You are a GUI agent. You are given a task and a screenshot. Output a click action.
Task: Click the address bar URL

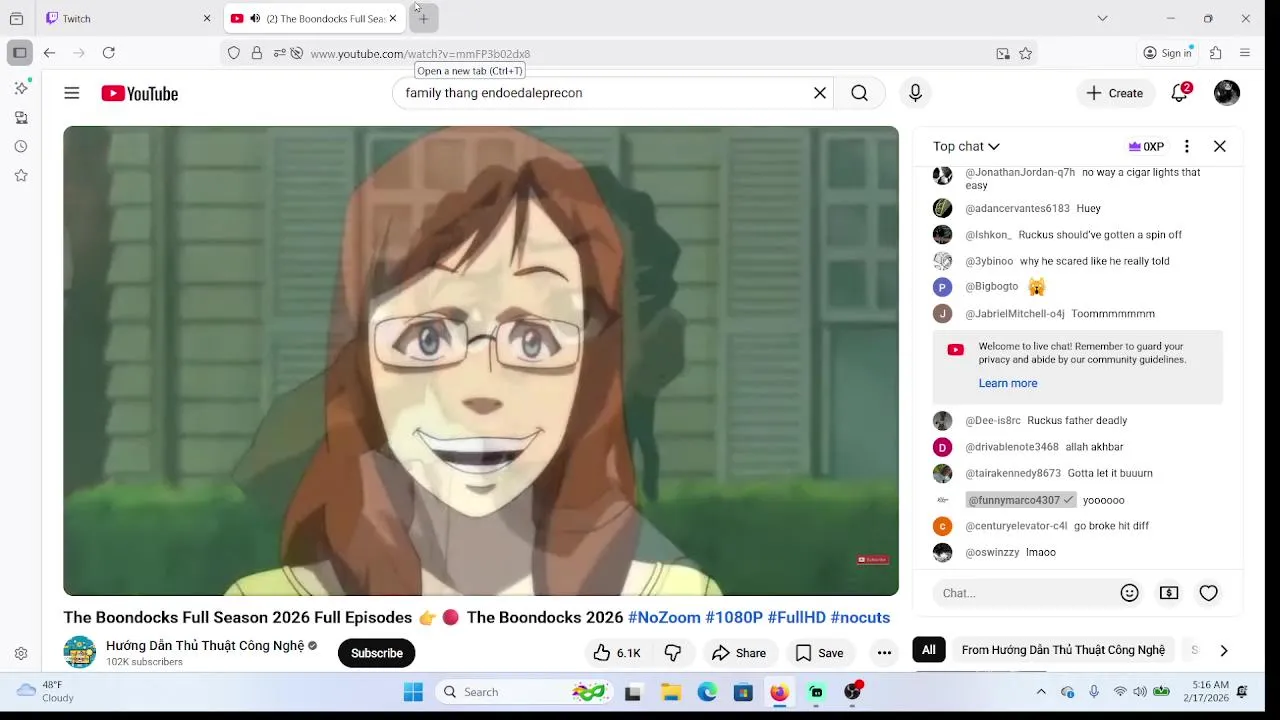pyautogui.click(x=420, y=54)
